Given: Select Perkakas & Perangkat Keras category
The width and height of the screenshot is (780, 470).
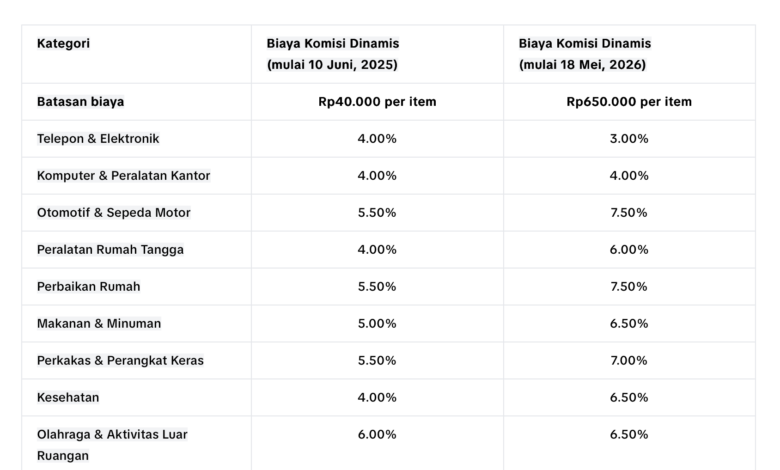Looking at the screenshot, I should 120,360.
